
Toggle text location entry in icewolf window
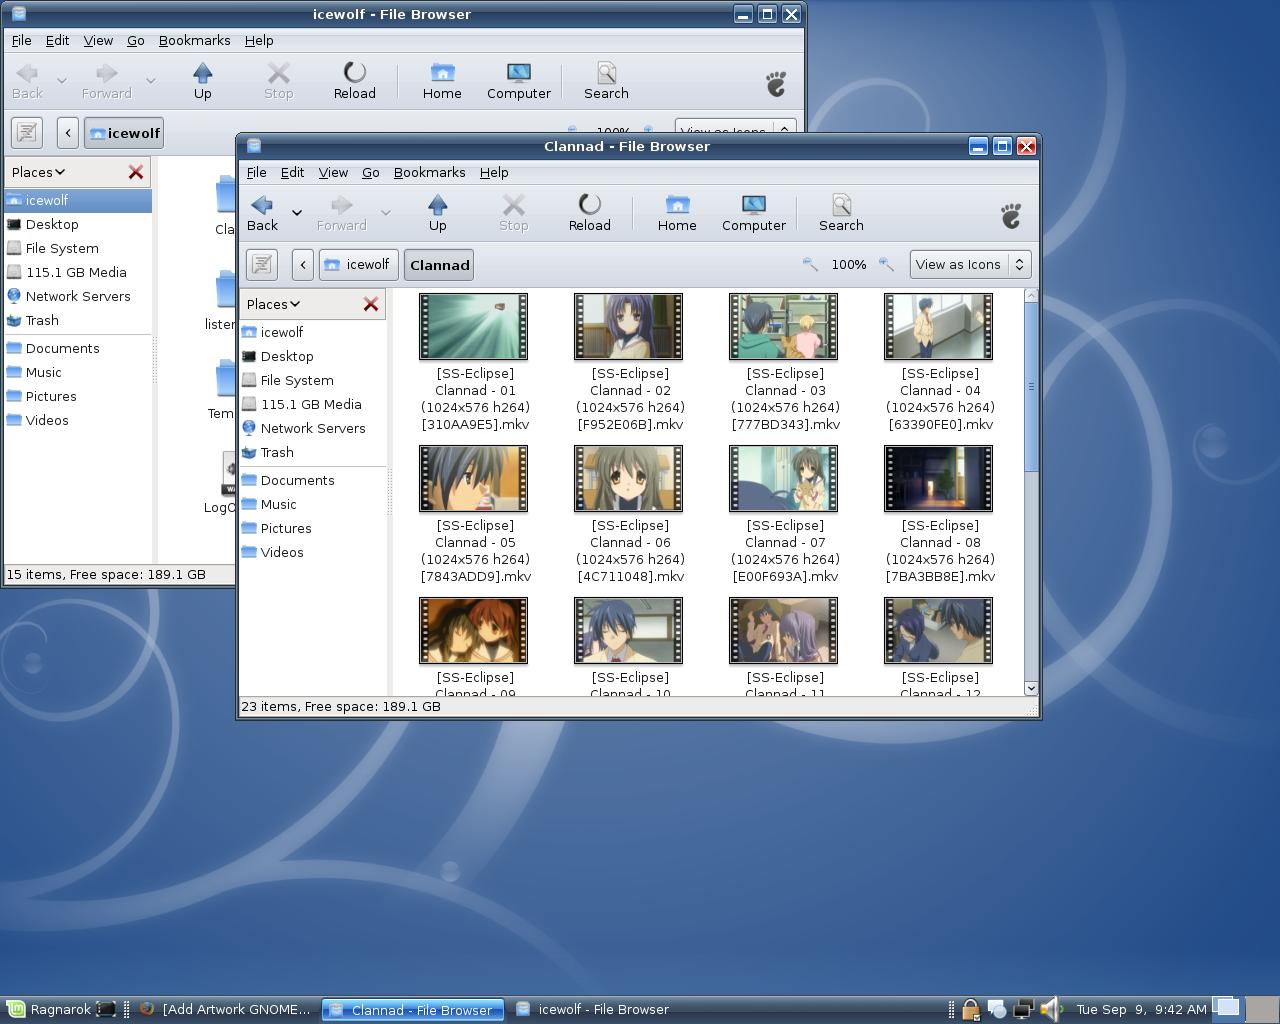pyautogui.click(x=27, y=133)
